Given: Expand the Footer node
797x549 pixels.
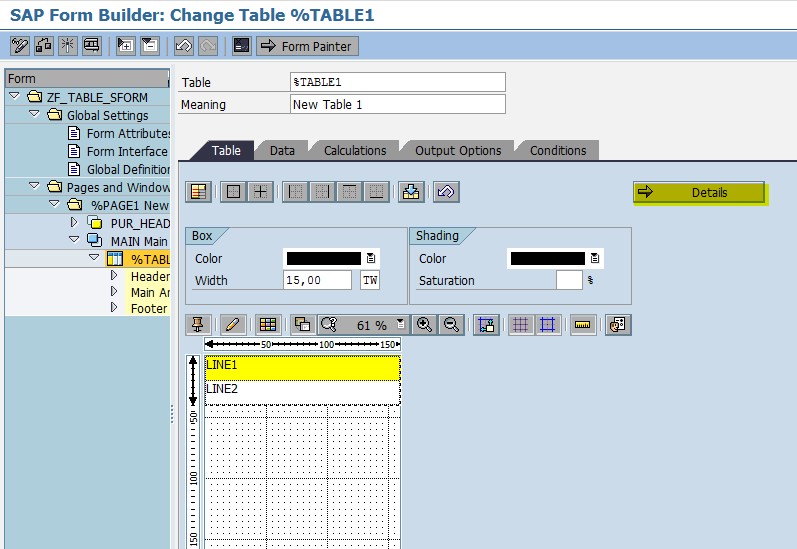Looking at the screenshot, I should click(114, 308).
